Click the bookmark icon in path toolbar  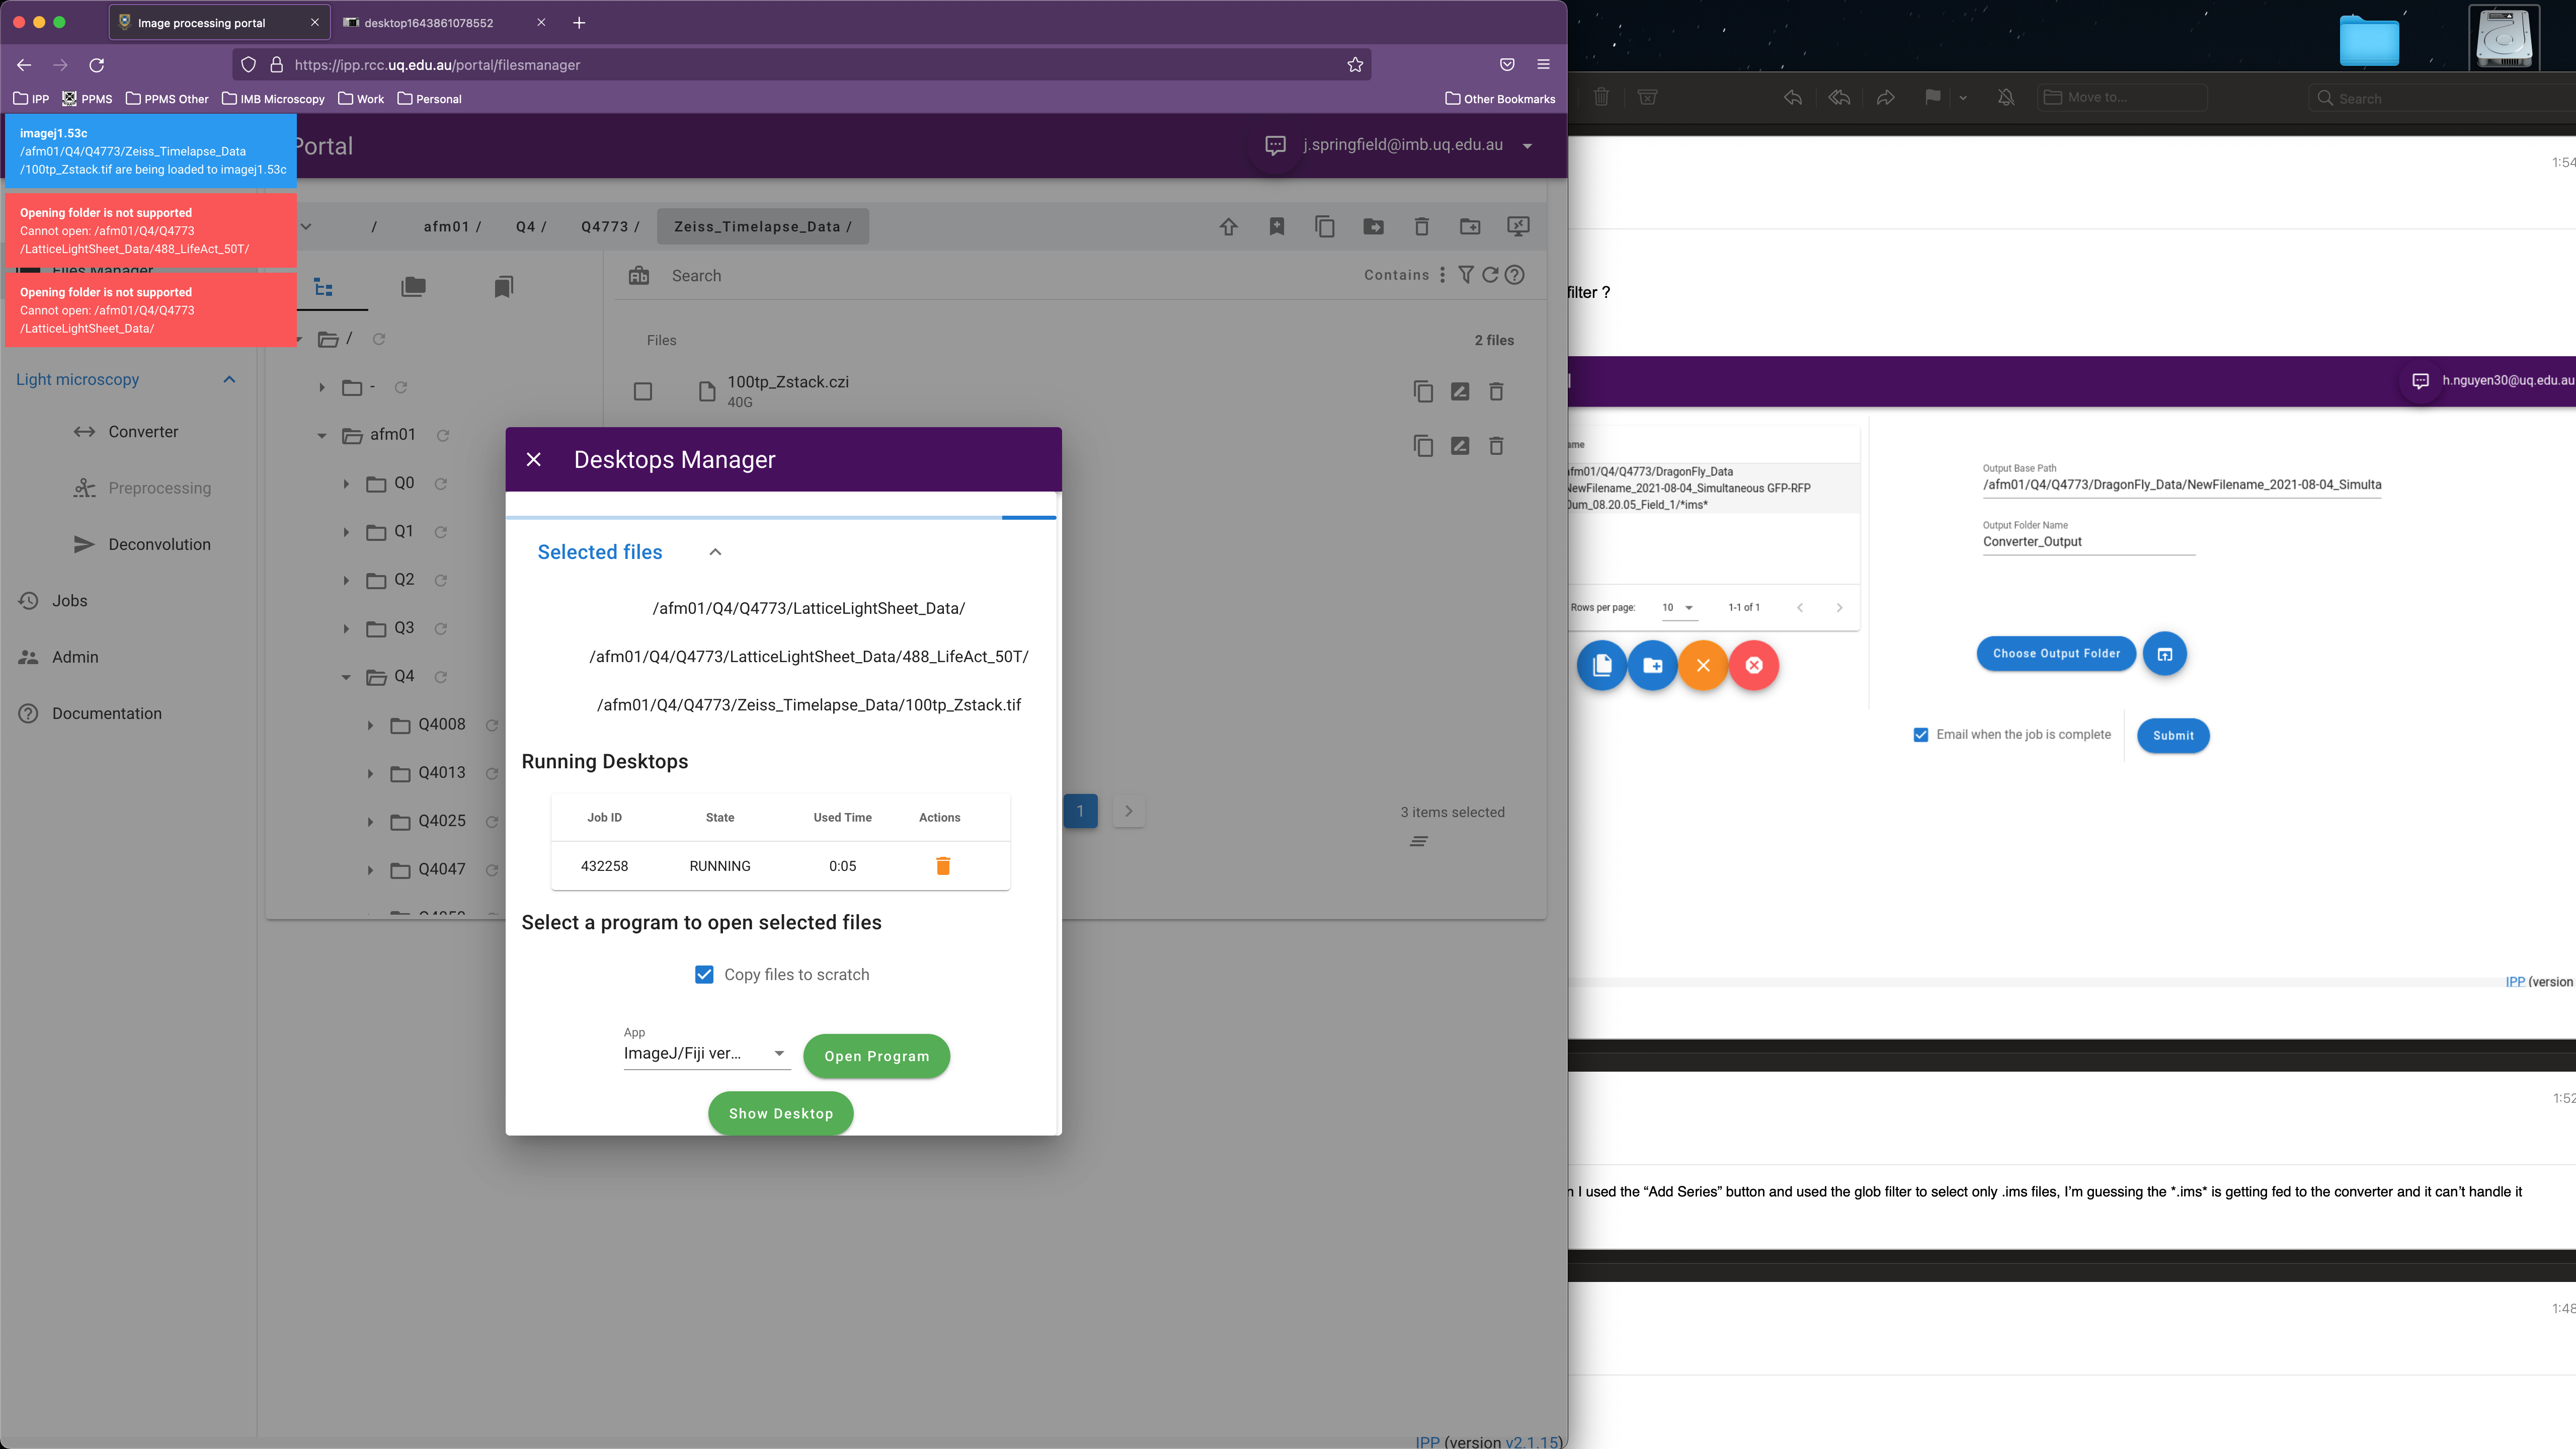[x=1276, y=227]
